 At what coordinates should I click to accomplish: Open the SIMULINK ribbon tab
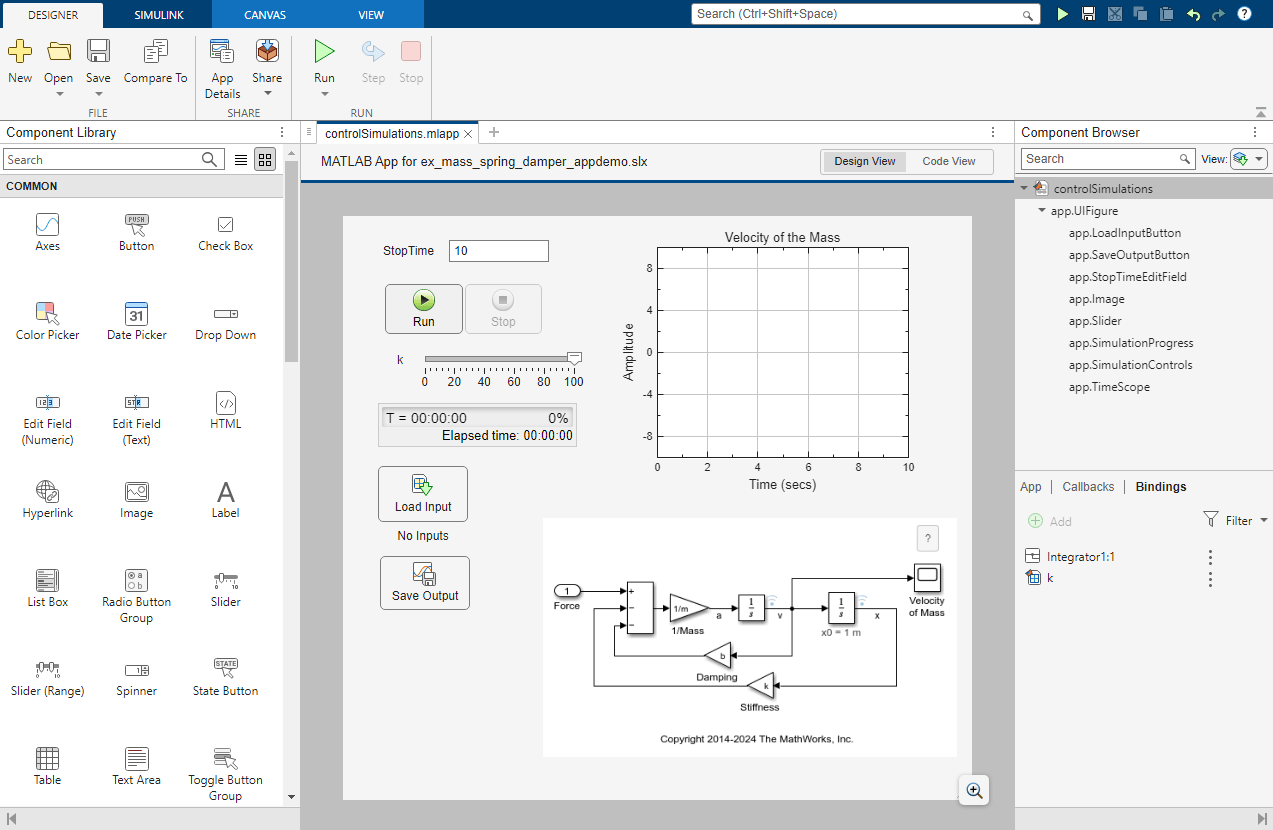pos(158,15)
